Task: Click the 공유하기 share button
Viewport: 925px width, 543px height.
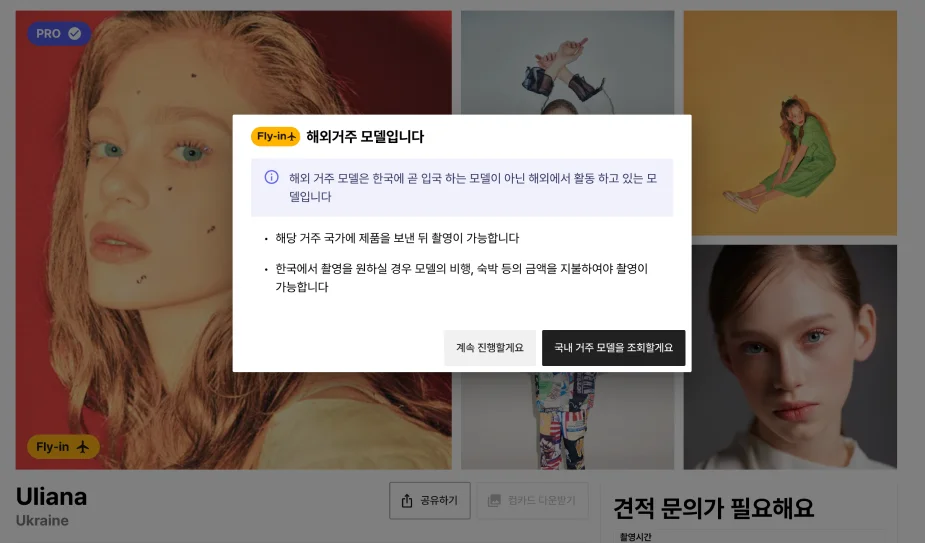Action: 429,501
